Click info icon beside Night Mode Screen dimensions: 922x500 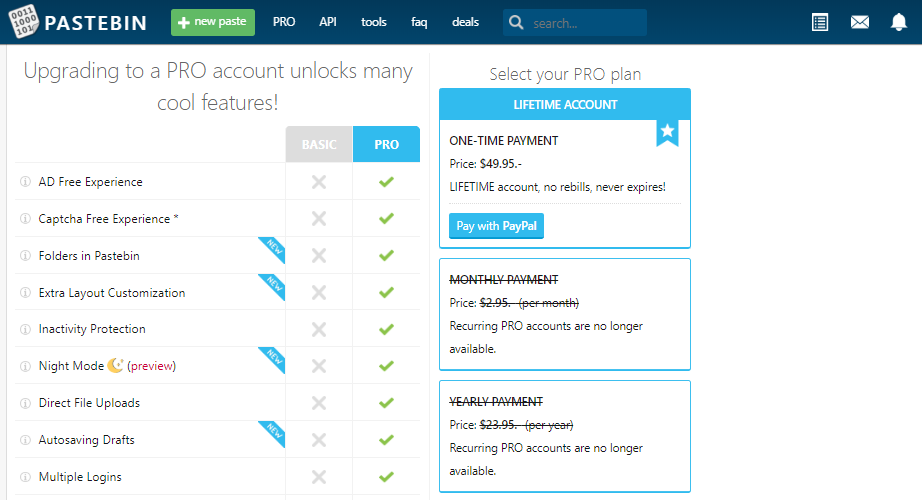pyautogui.click(x=25, y=366)
